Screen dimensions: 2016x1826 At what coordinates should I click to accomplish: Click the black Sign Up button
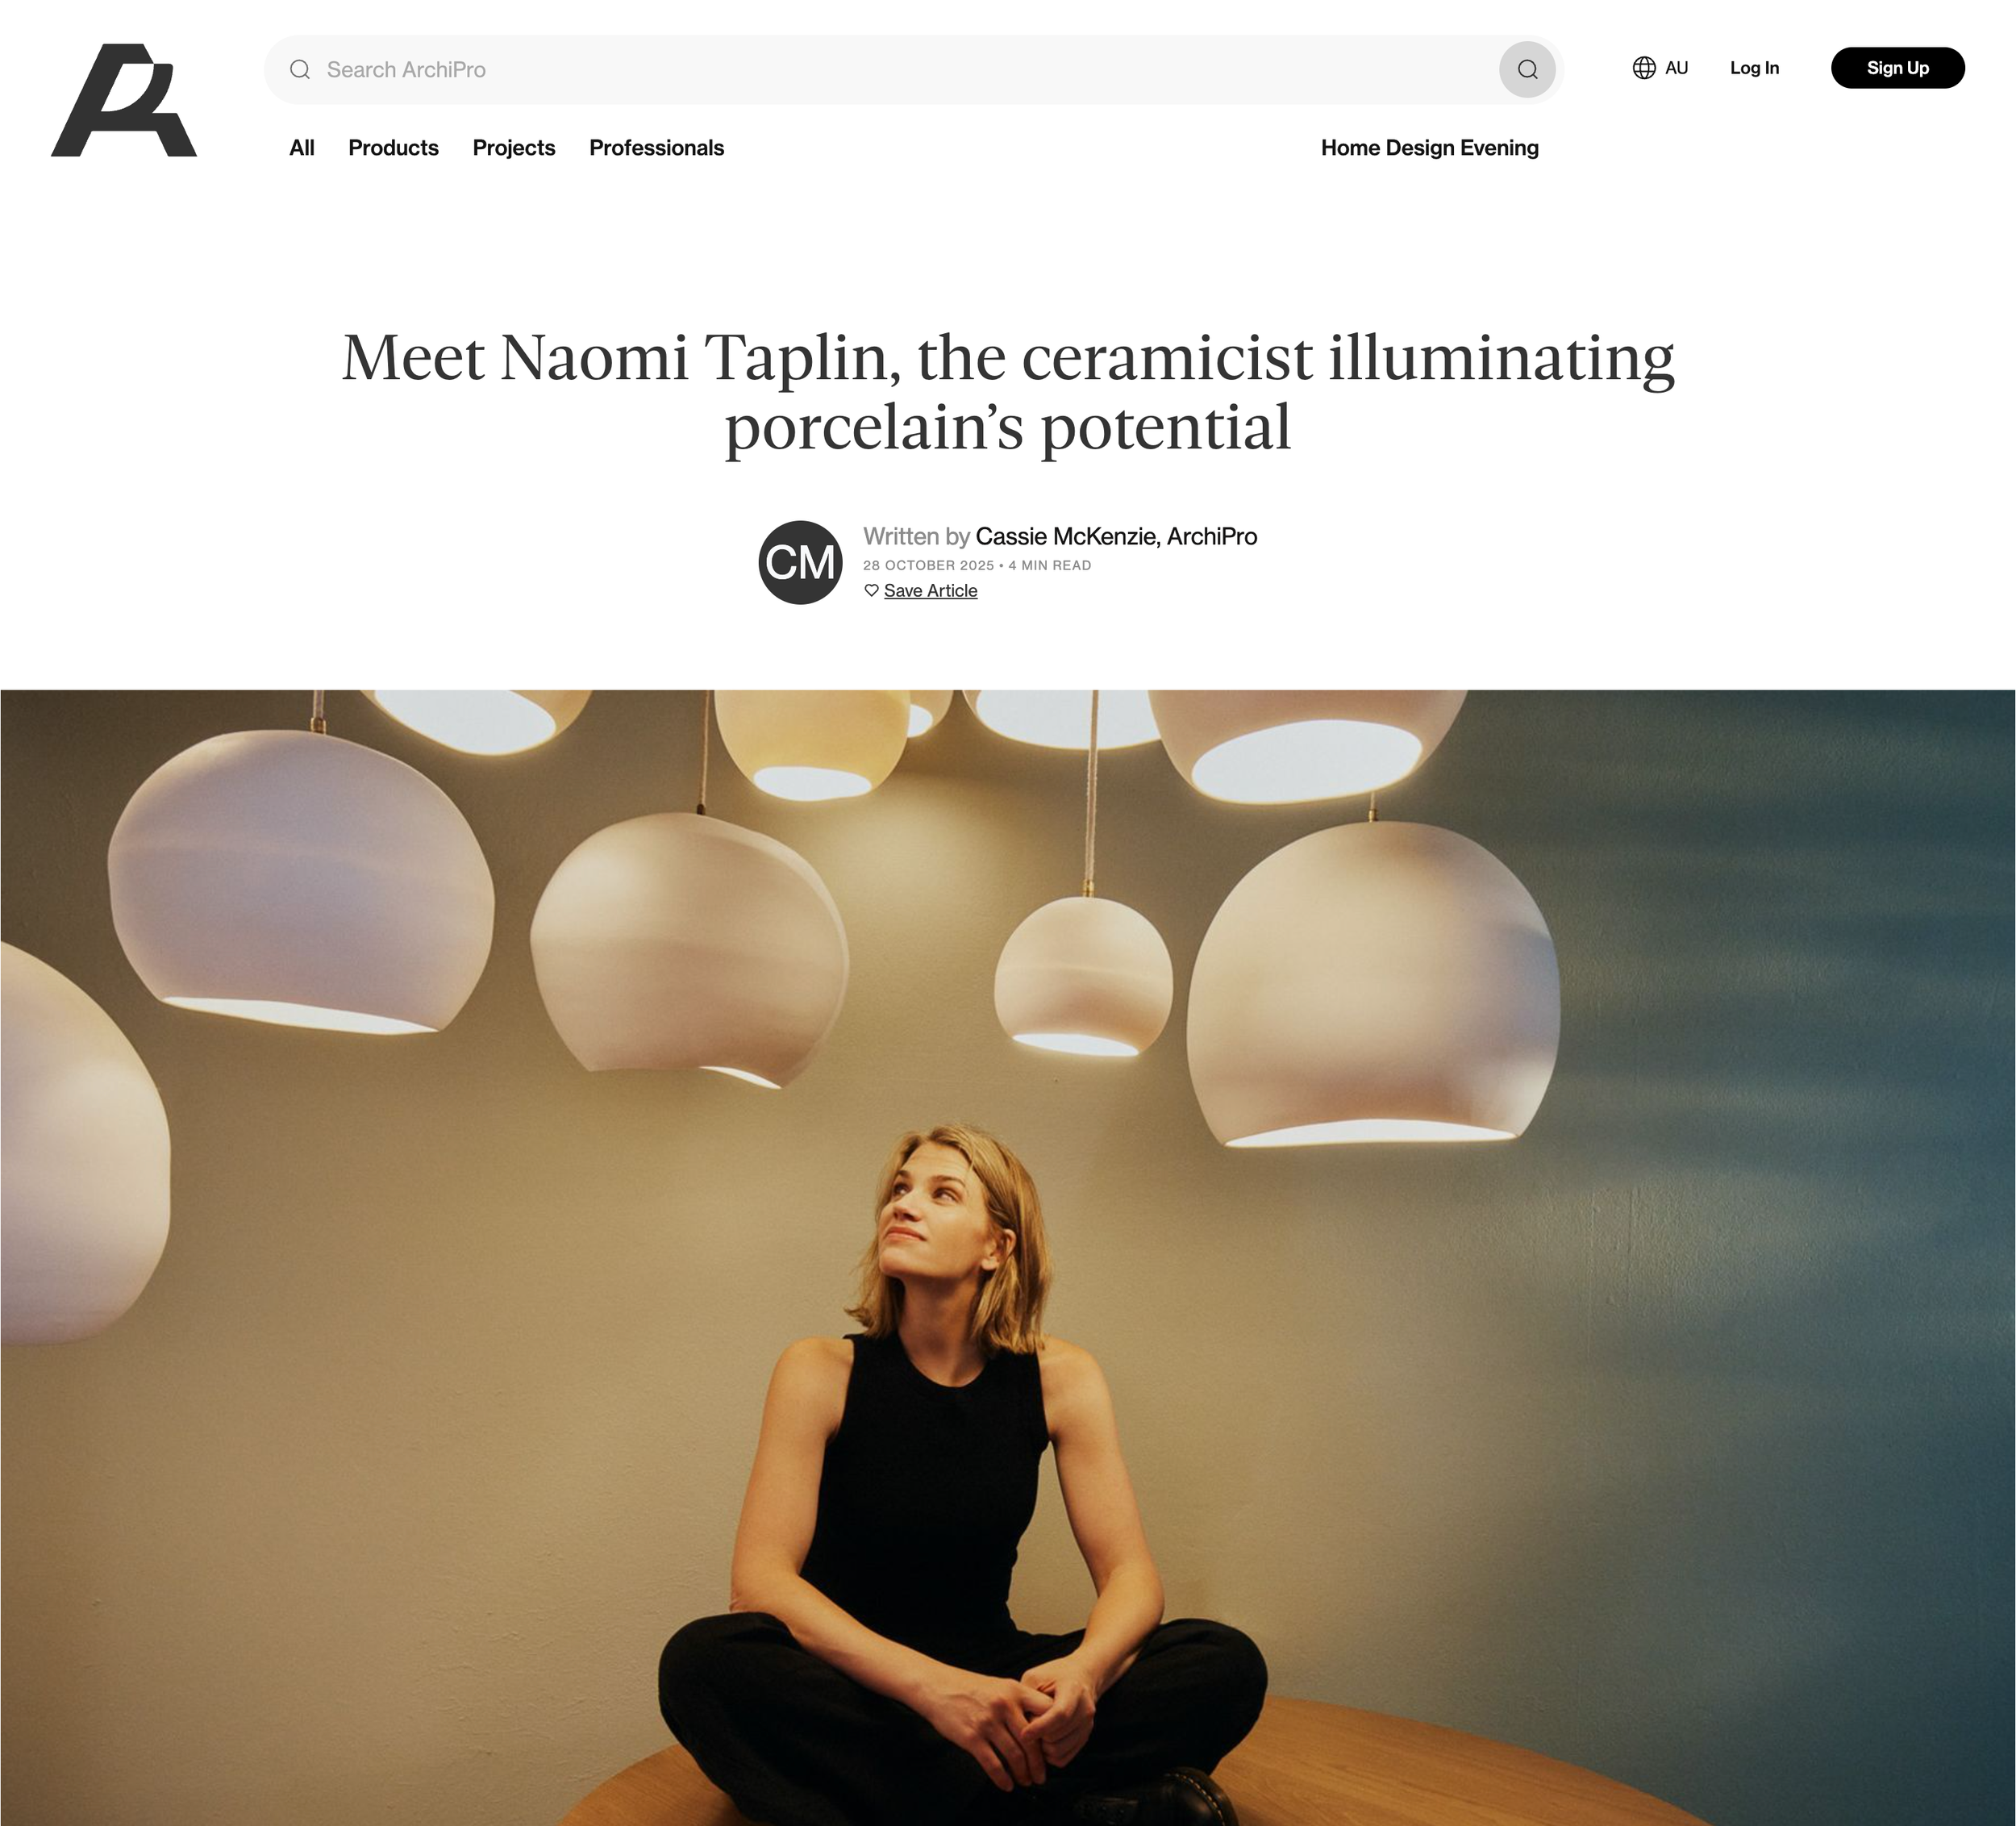1897,68
